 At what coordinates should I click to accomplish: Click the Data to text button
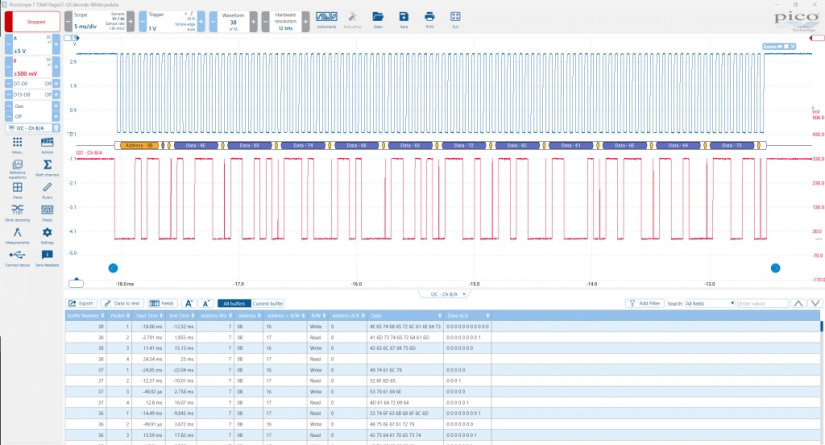122,304
